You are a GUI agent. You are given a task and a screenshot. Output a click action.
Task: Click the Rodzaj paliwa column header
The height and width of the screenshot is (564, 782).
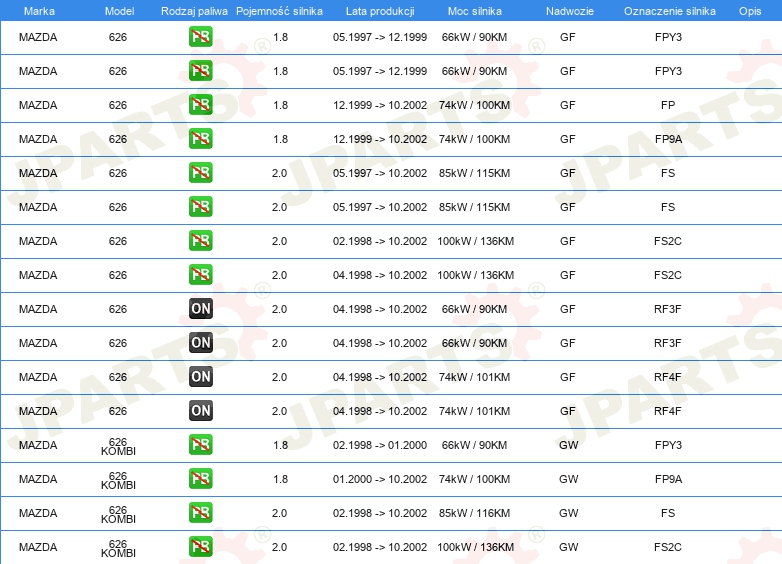pyautogui.click(x=194, y=11)
